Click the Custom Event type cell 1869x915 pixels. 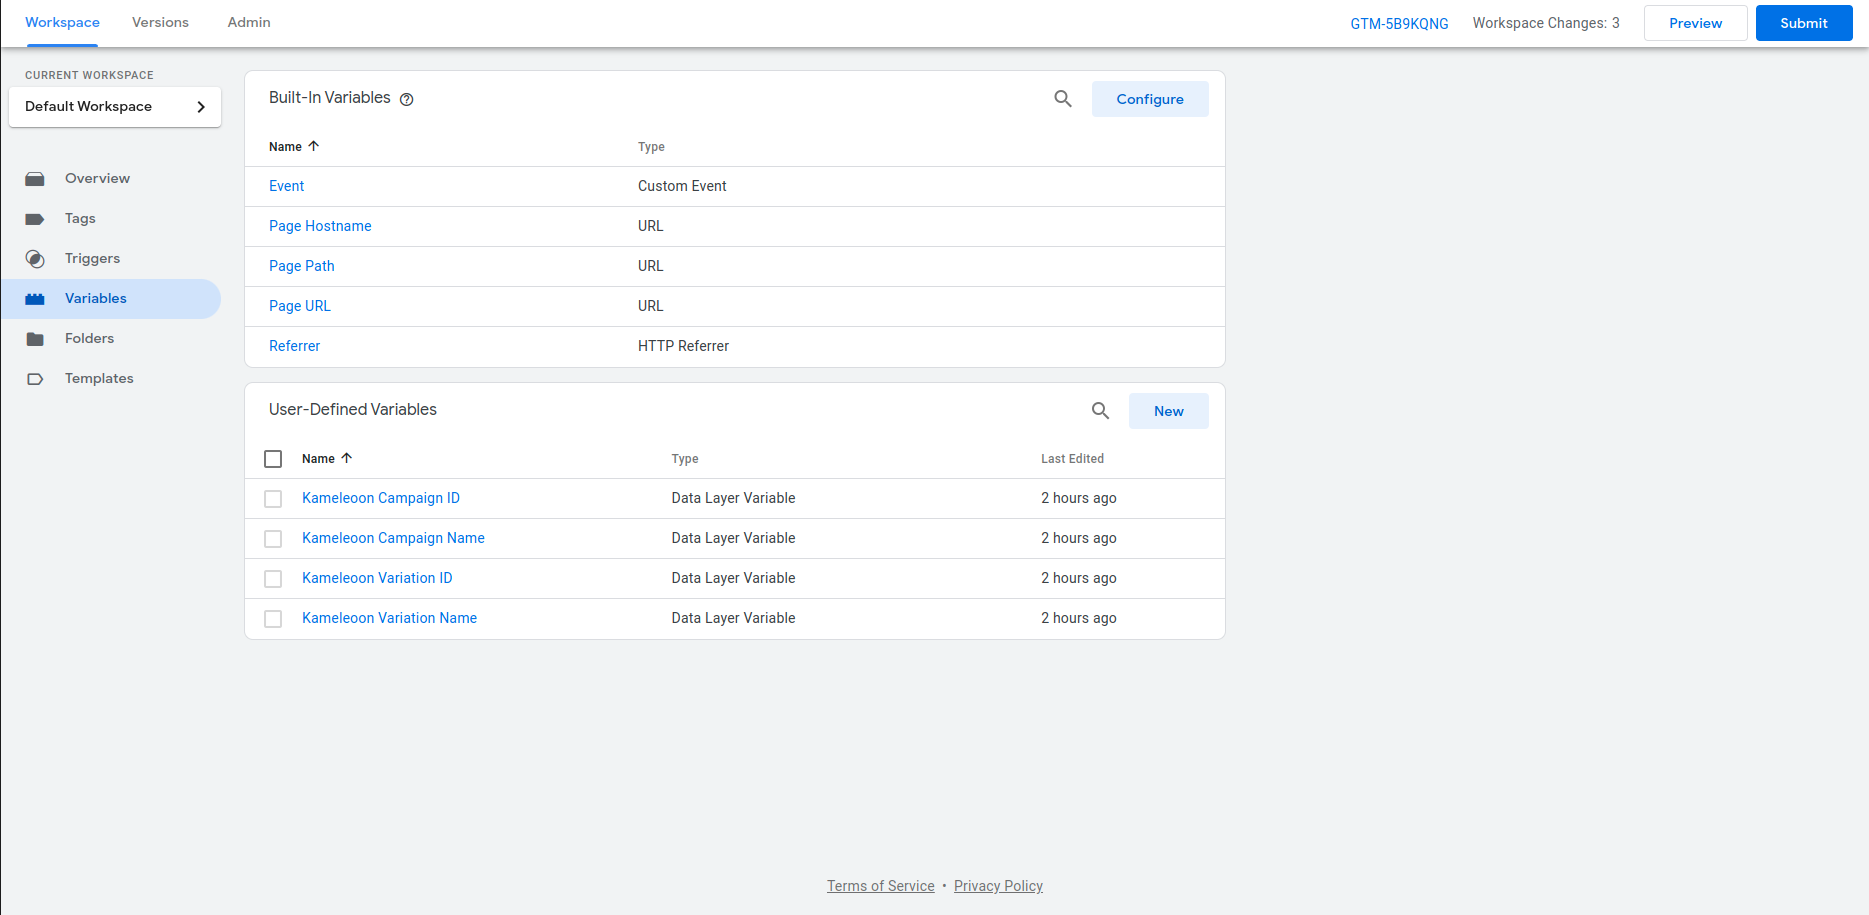[682, 186]
